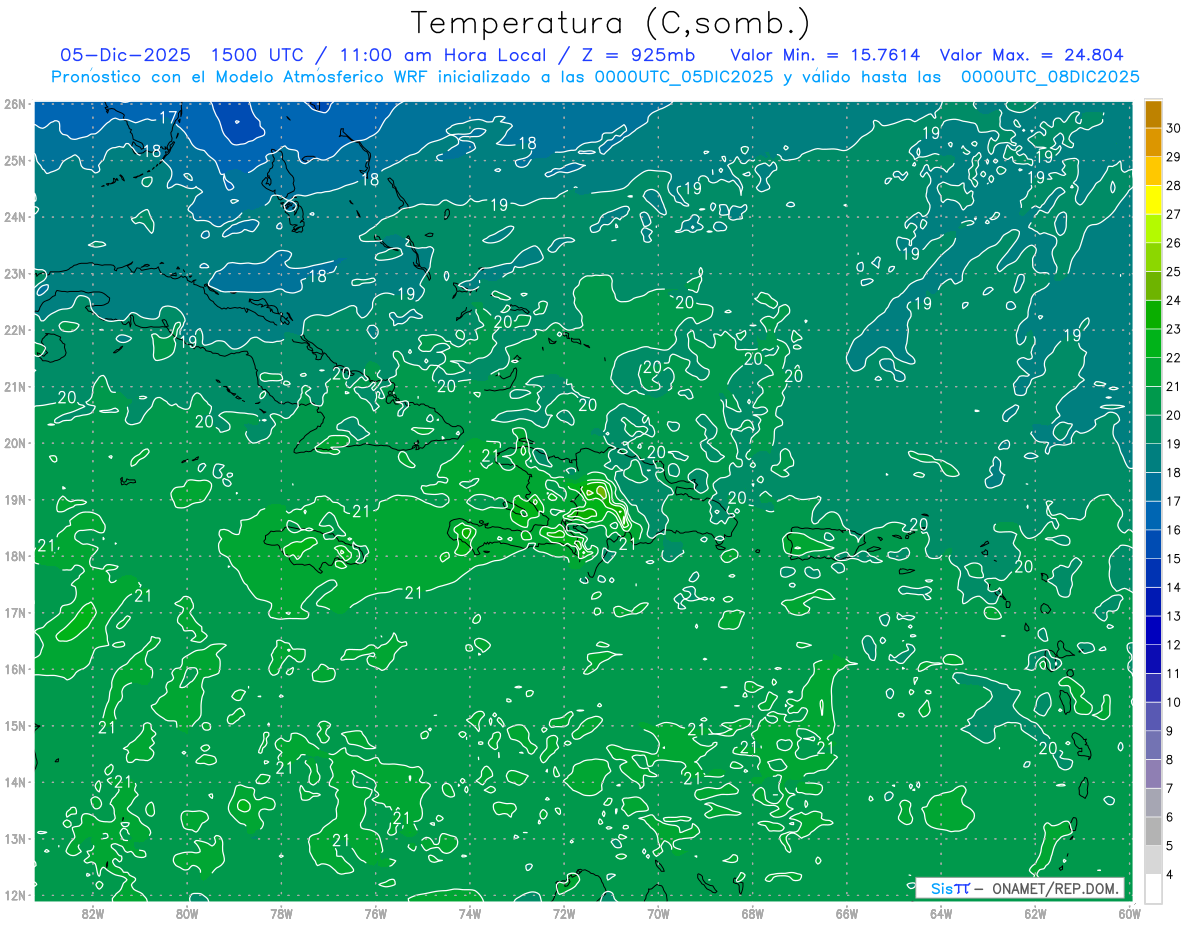The height and width of the screenshot is (927, 1200).
Task: Click "Valor Min. = 15.7614" text
Action: click(x=825, y=55)
